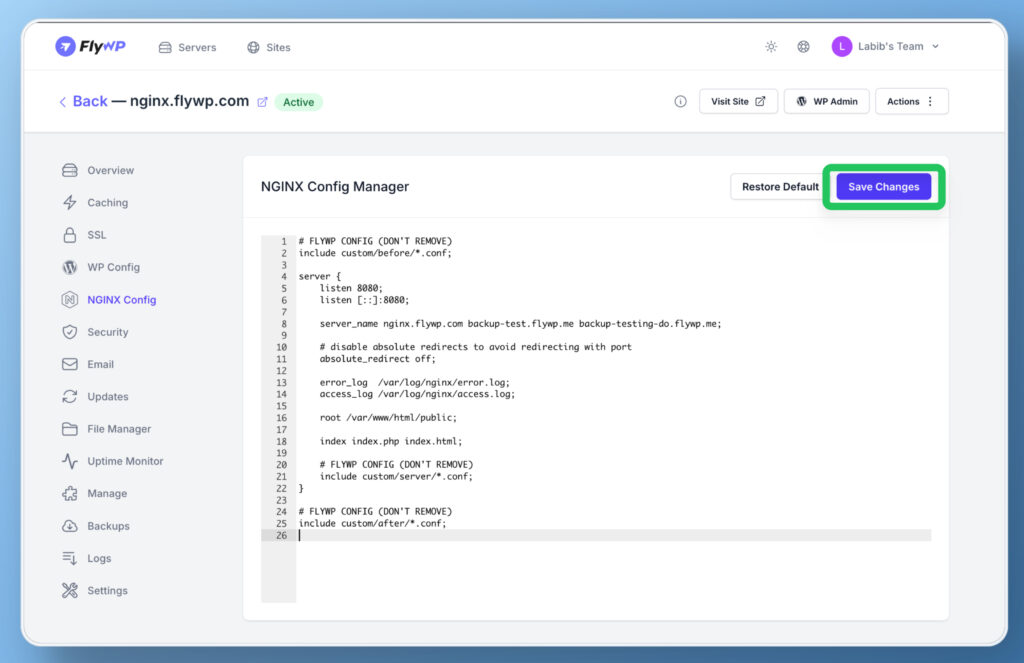Open nginx.flywp.com external link icon
This screenshot has width=1024, height=663.
[263, 102]
